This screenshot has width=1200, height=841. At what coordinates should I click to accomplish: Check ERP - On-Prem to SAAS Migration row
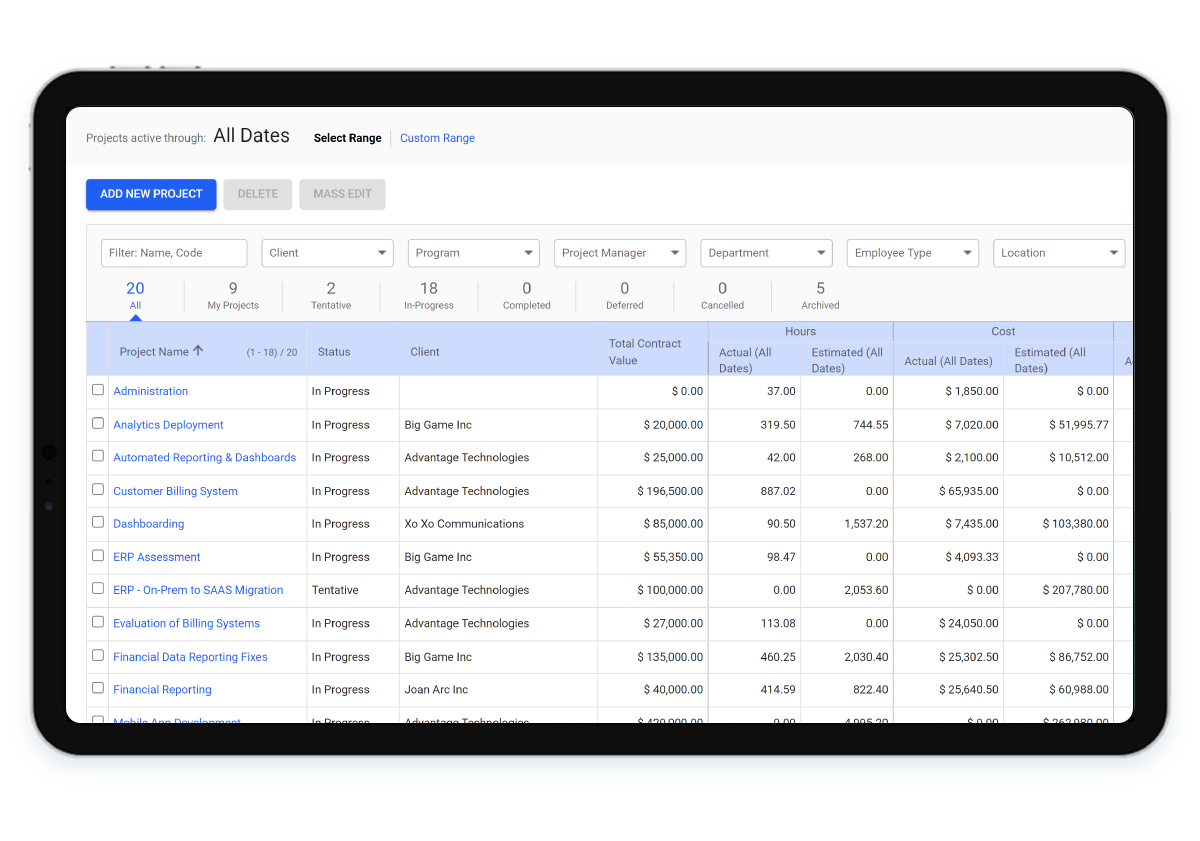(98, 588)
